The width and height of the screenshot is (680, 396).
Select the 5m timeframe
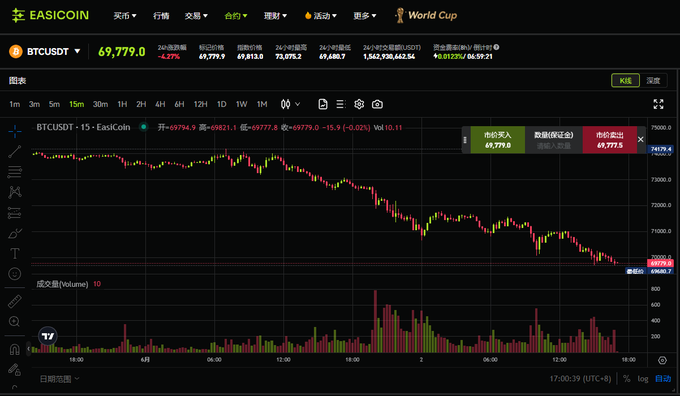tap(54, 104)
